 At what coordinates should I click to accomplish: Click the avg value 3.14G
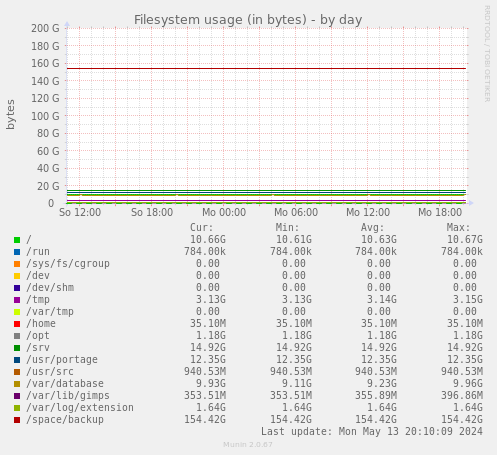tap(382, 299)
